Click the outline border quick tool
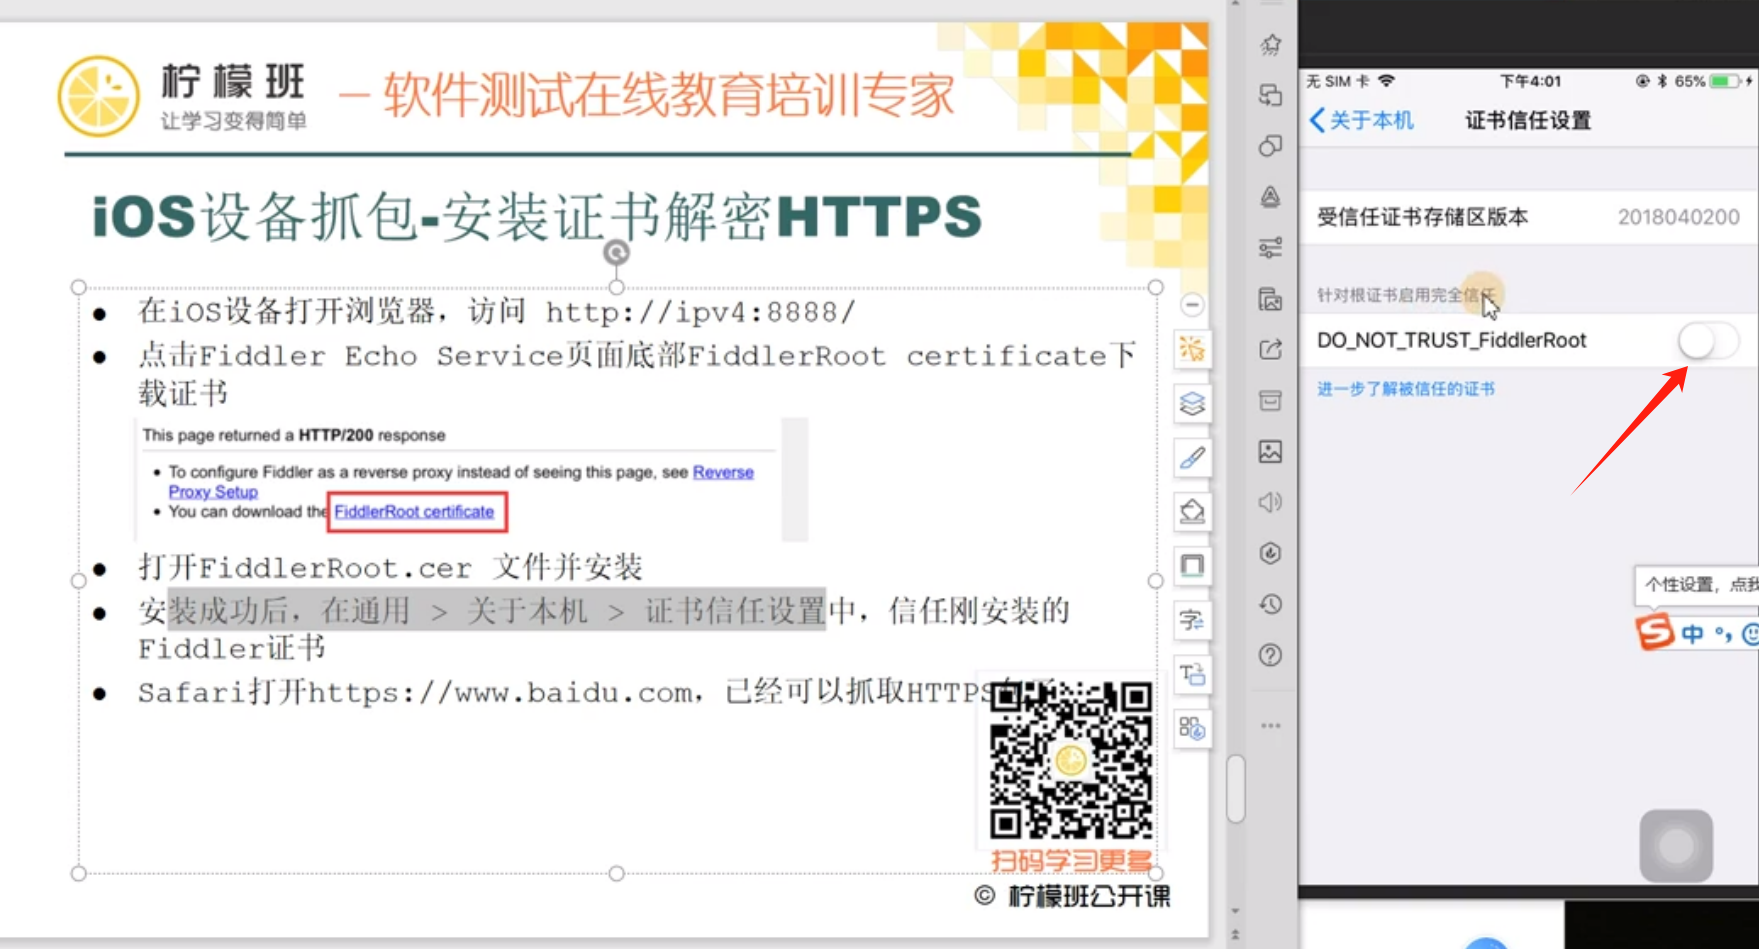Screen dimensions: 1759x949 click(1192, 566)
